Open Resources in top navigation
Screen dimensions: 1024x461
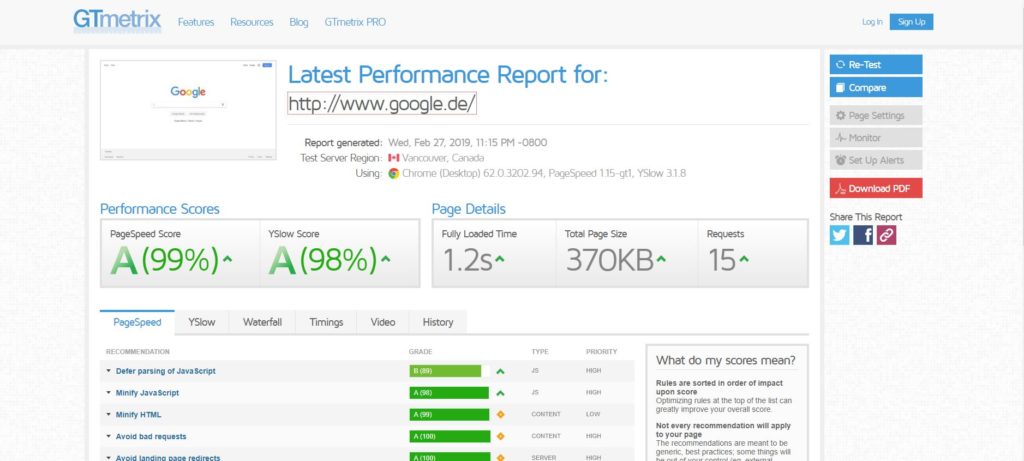click(x=251, y=22)
